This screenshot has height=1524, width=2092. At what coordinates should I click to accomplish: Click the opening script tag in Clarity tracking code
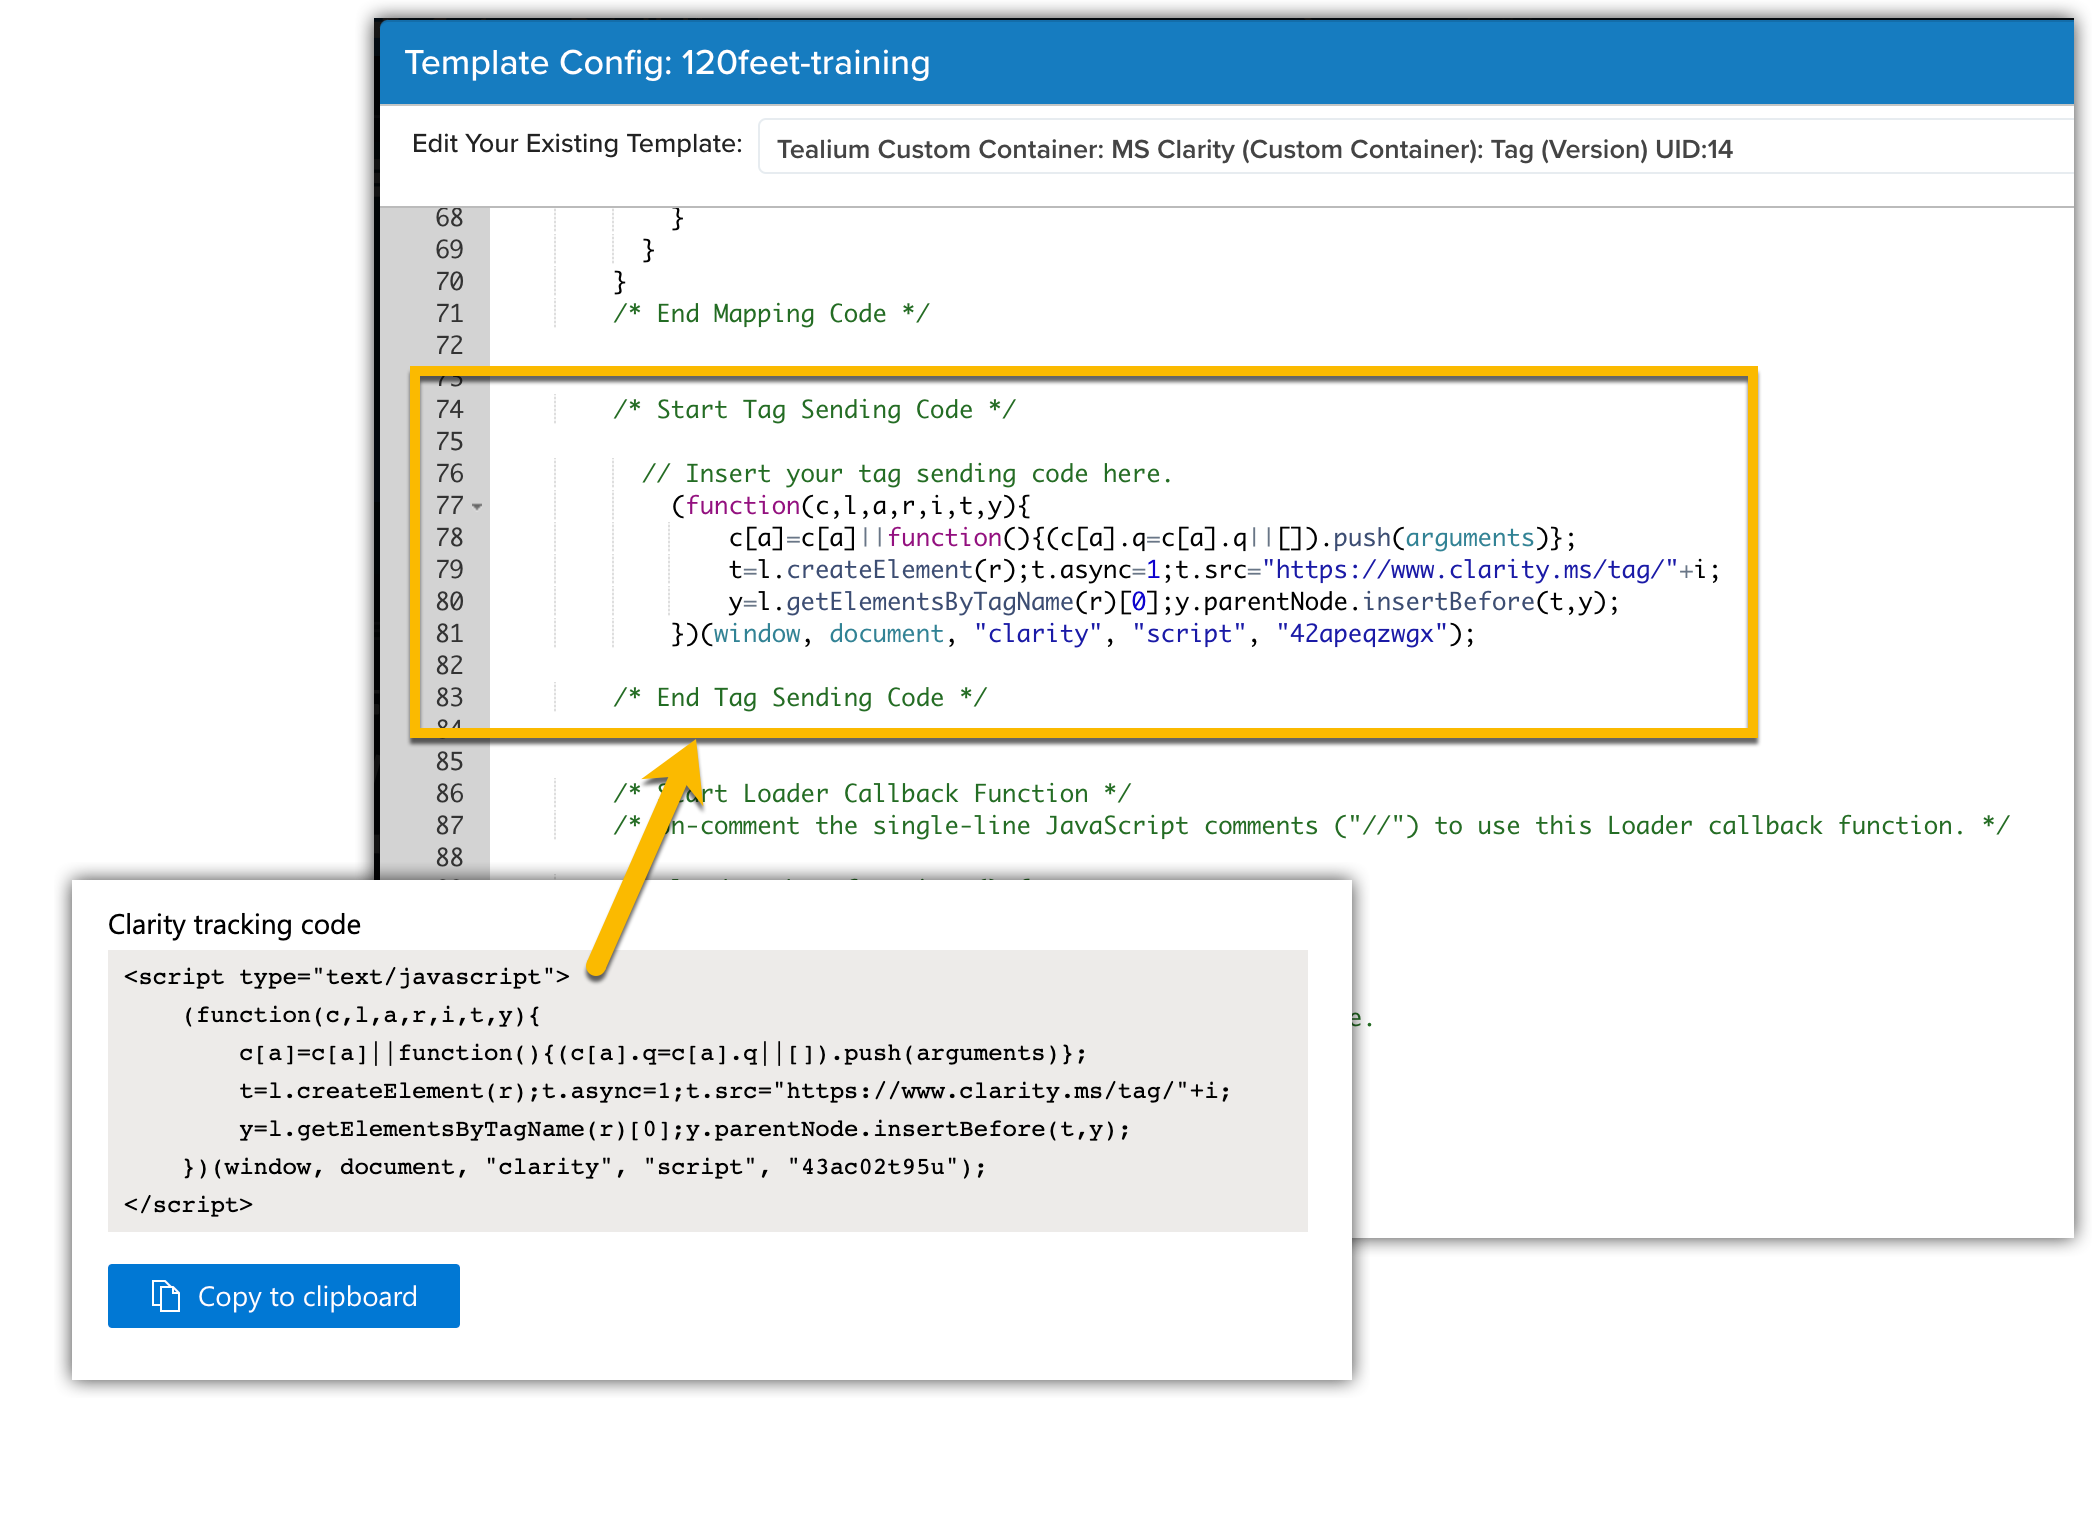(346, 977)
